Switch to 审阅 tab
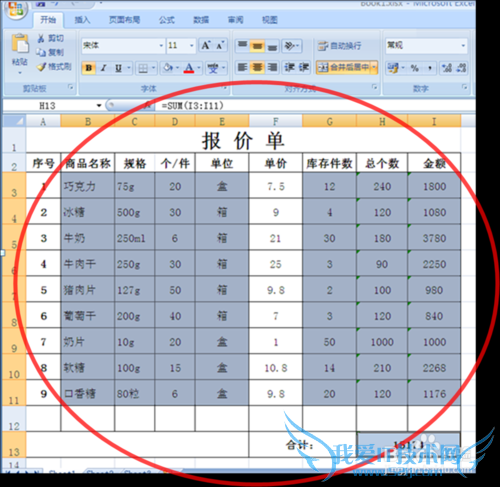Image resolution: width=500 pixels, height=487 pixels. 235,20
